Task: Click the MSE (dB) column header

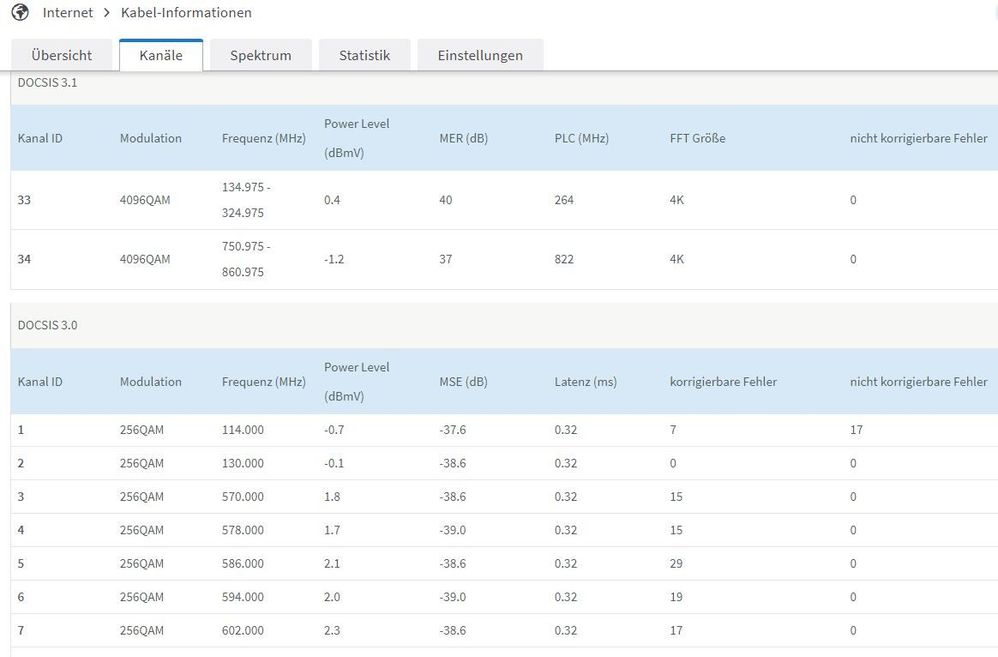Action: click(x=463, y=382)
